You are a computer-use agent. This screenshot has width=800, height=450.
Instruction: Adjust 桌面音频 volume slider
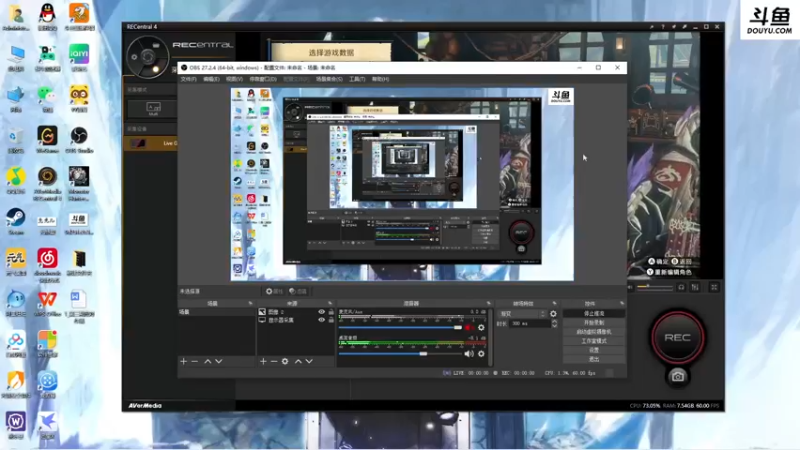[x=400, y=354]
